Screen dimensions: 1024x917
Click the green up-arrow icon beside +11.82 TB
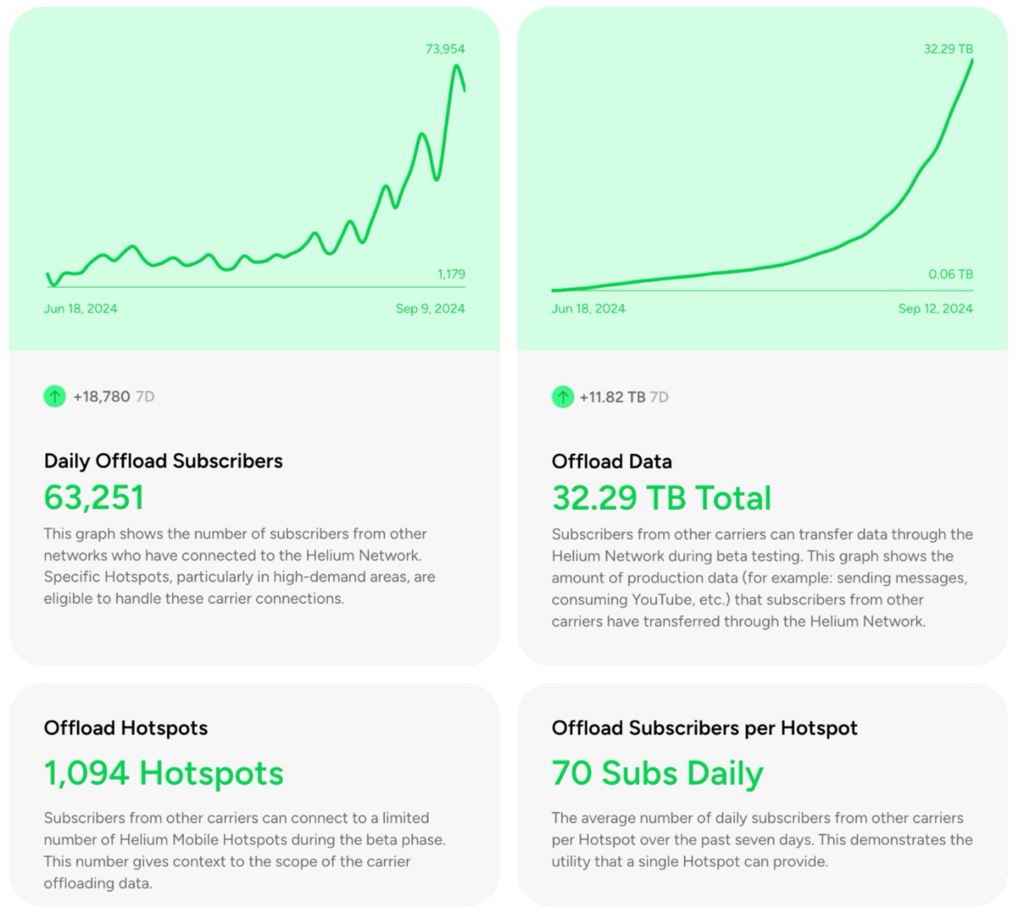click(x=563, y=397)
